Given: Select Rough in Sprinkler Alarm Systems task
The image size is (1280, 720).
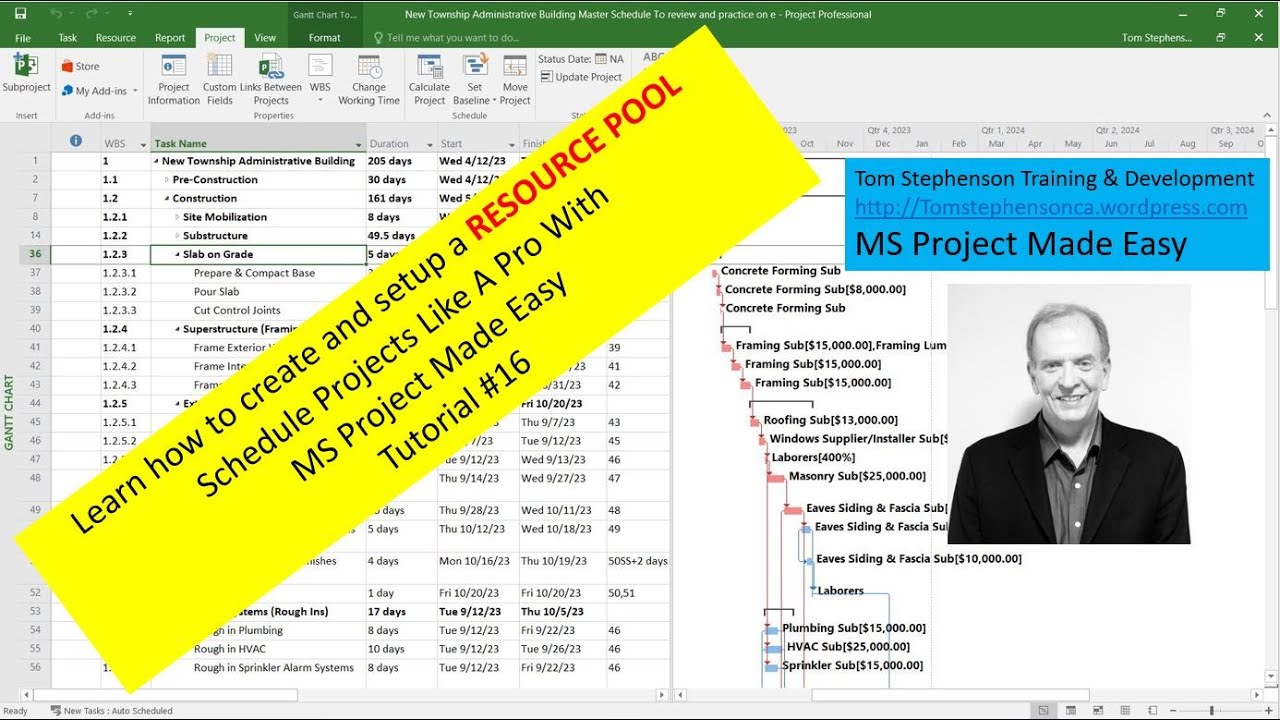Looking at the screenshot, I should (273, 668).
